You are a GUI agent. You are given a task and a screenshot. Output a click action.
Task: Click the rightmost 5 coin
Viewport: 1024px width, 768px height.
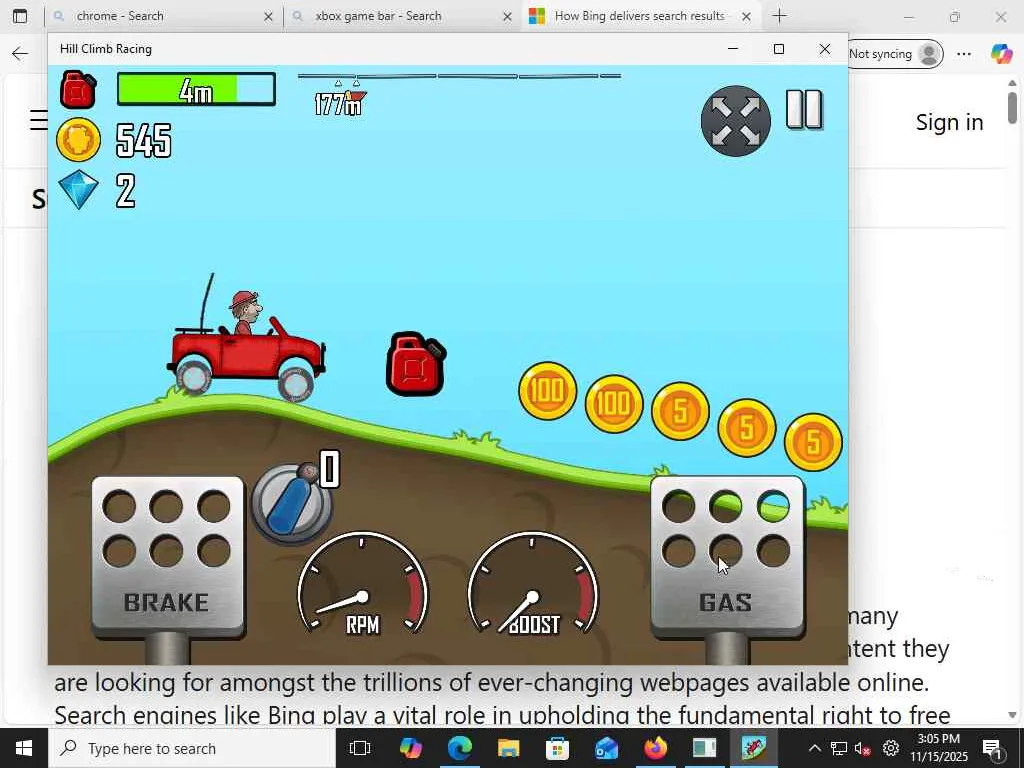[x=813, y=442]
